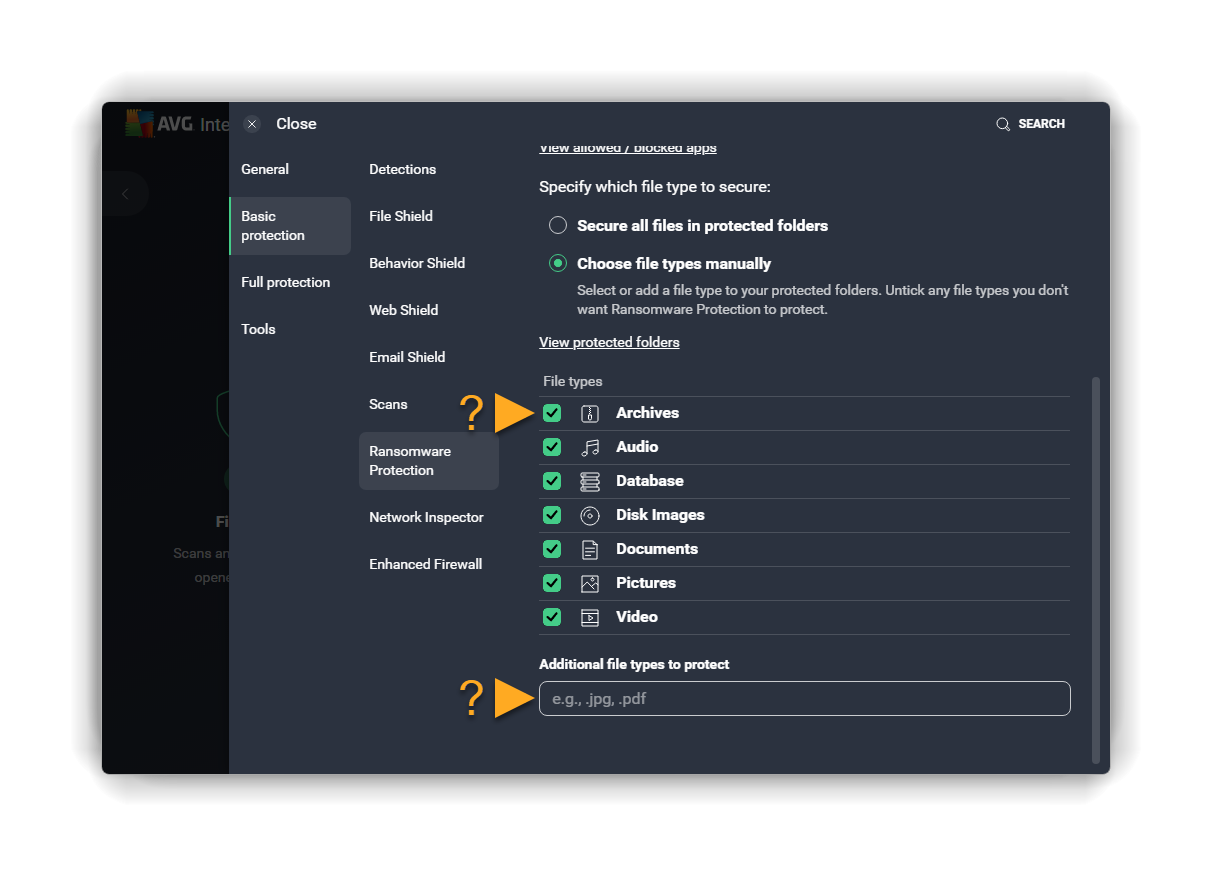Click the Video file type icon

(x=590, y=617)
